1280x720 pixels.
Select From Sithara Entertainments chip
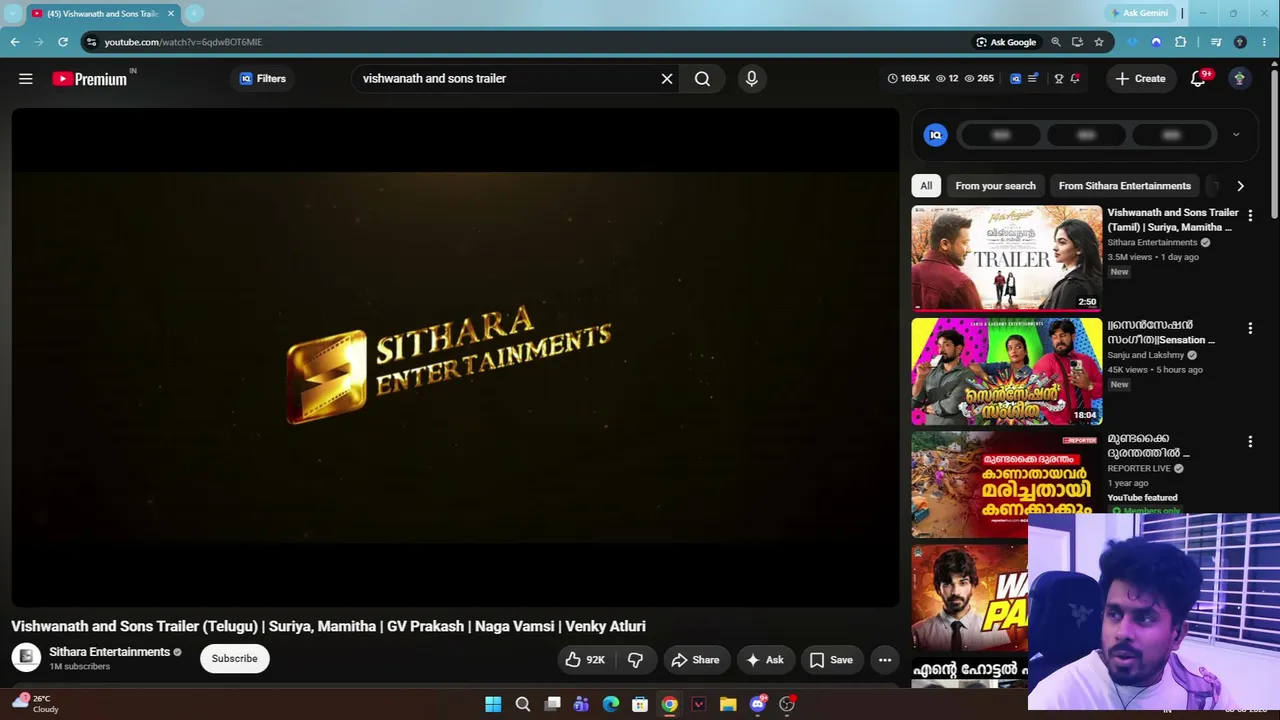click(x=1125, y=186)
